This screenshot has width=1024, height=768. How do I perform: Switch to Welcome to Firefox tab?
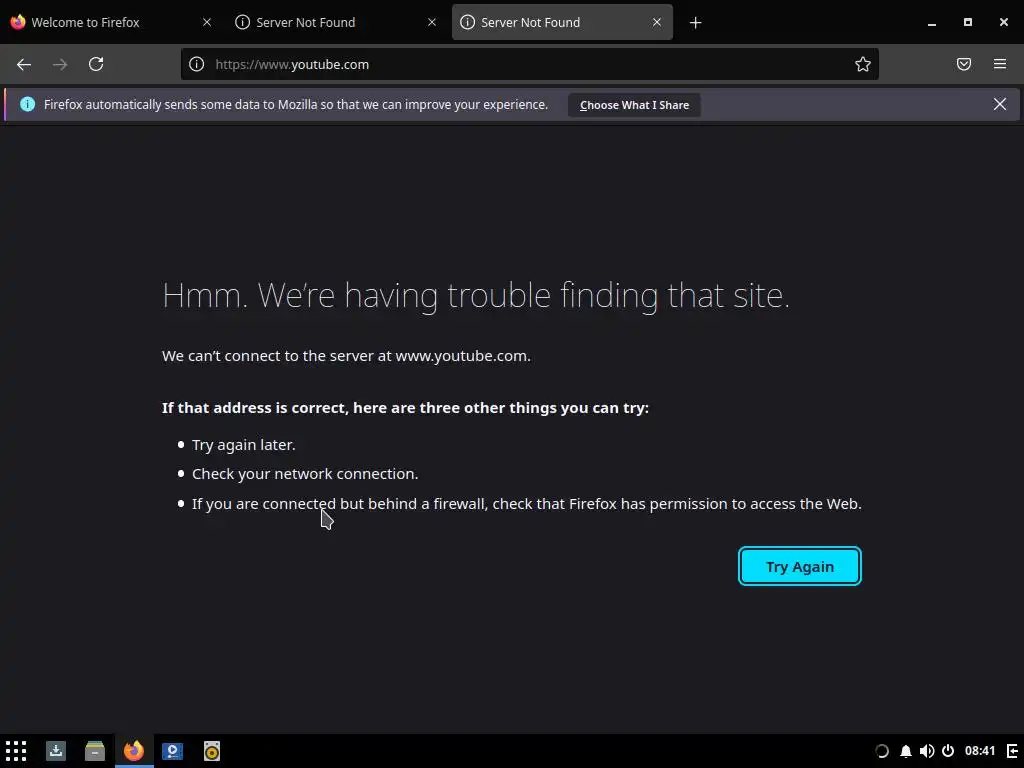coord(112,22)
